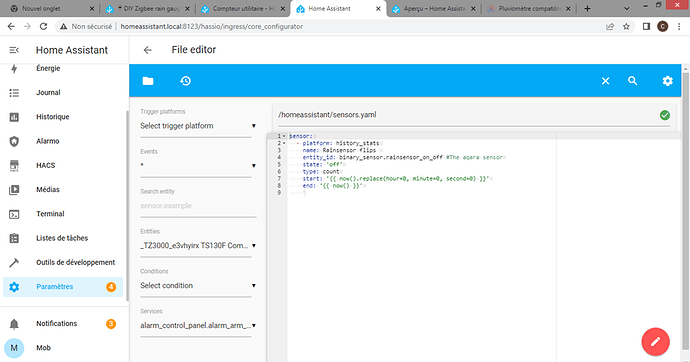
Task: Click the Search entity input field
Action: tap(198, 206)
